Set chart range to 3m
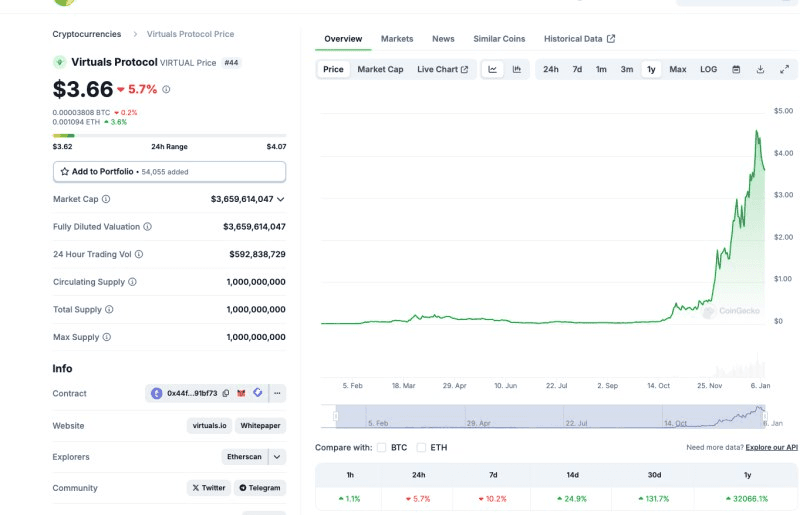The height and width of the screenshot is (515, 800). [627, 69]
